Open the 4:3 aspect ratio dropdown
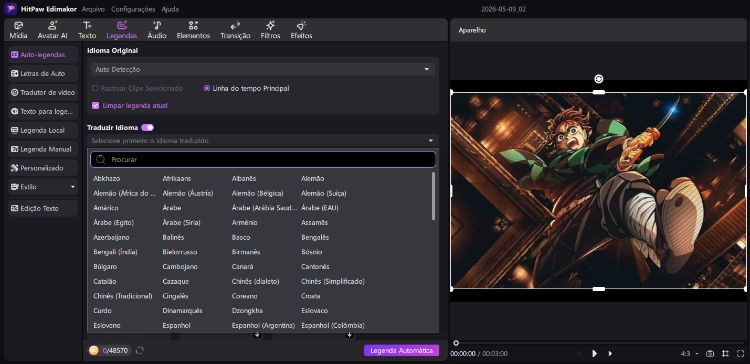 [689, 353]
